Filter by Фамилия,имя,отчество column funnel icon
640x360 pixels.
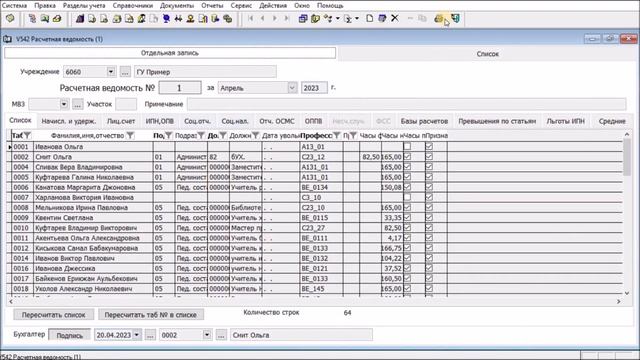click(130, 136)
